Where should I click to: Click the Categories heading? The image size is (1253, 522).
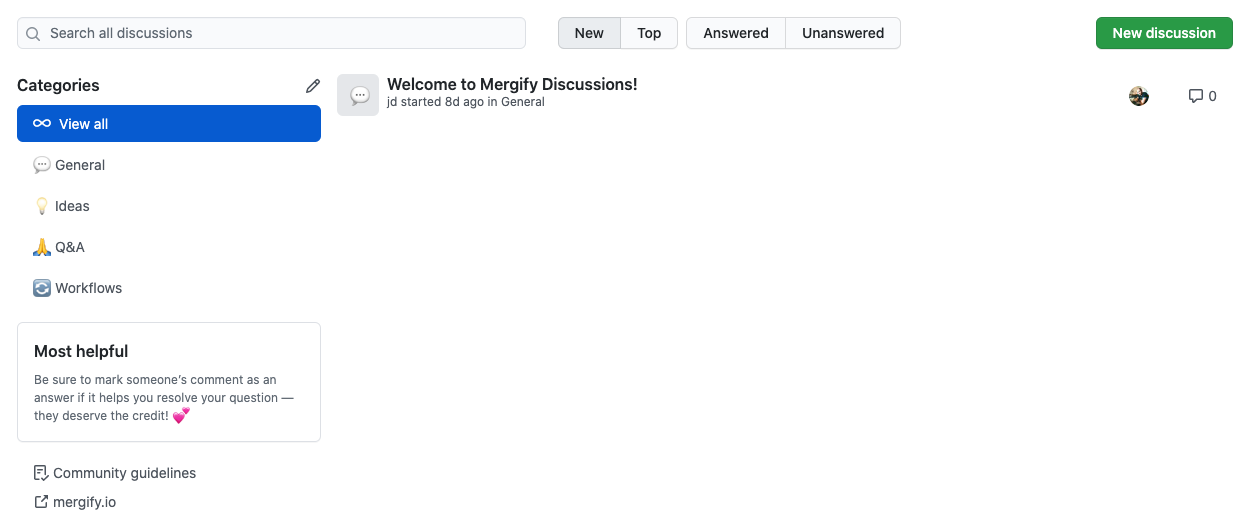(58, 86)
